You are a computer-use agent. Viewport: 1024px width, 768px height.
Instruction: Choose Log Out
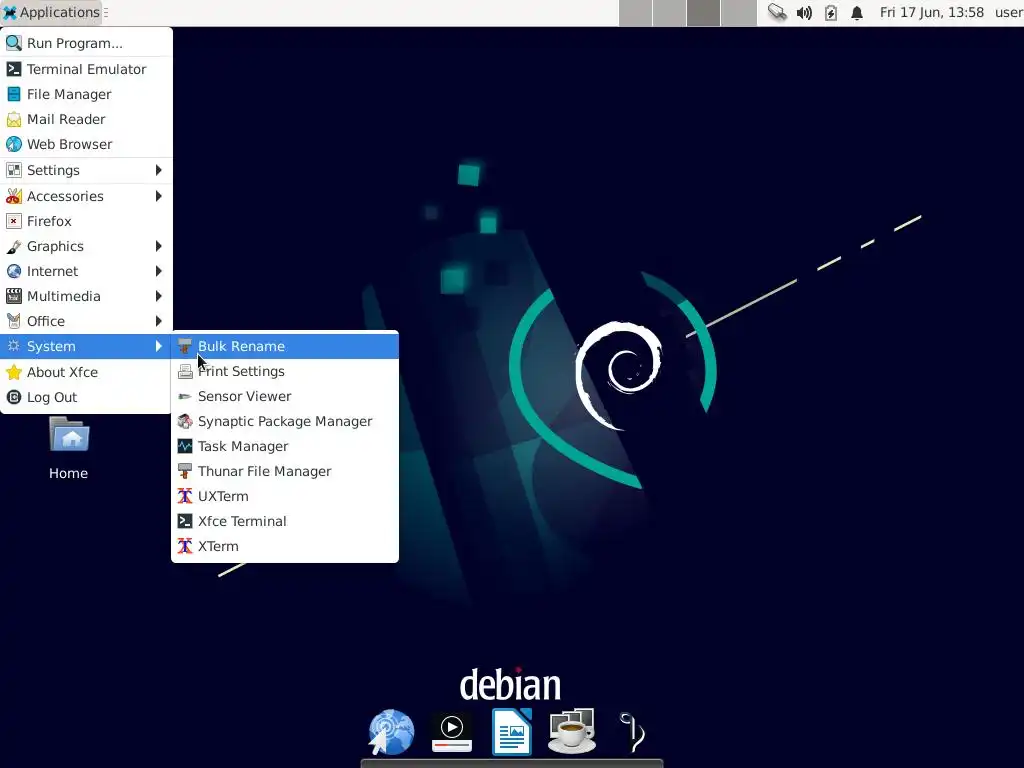click(86, 397)
